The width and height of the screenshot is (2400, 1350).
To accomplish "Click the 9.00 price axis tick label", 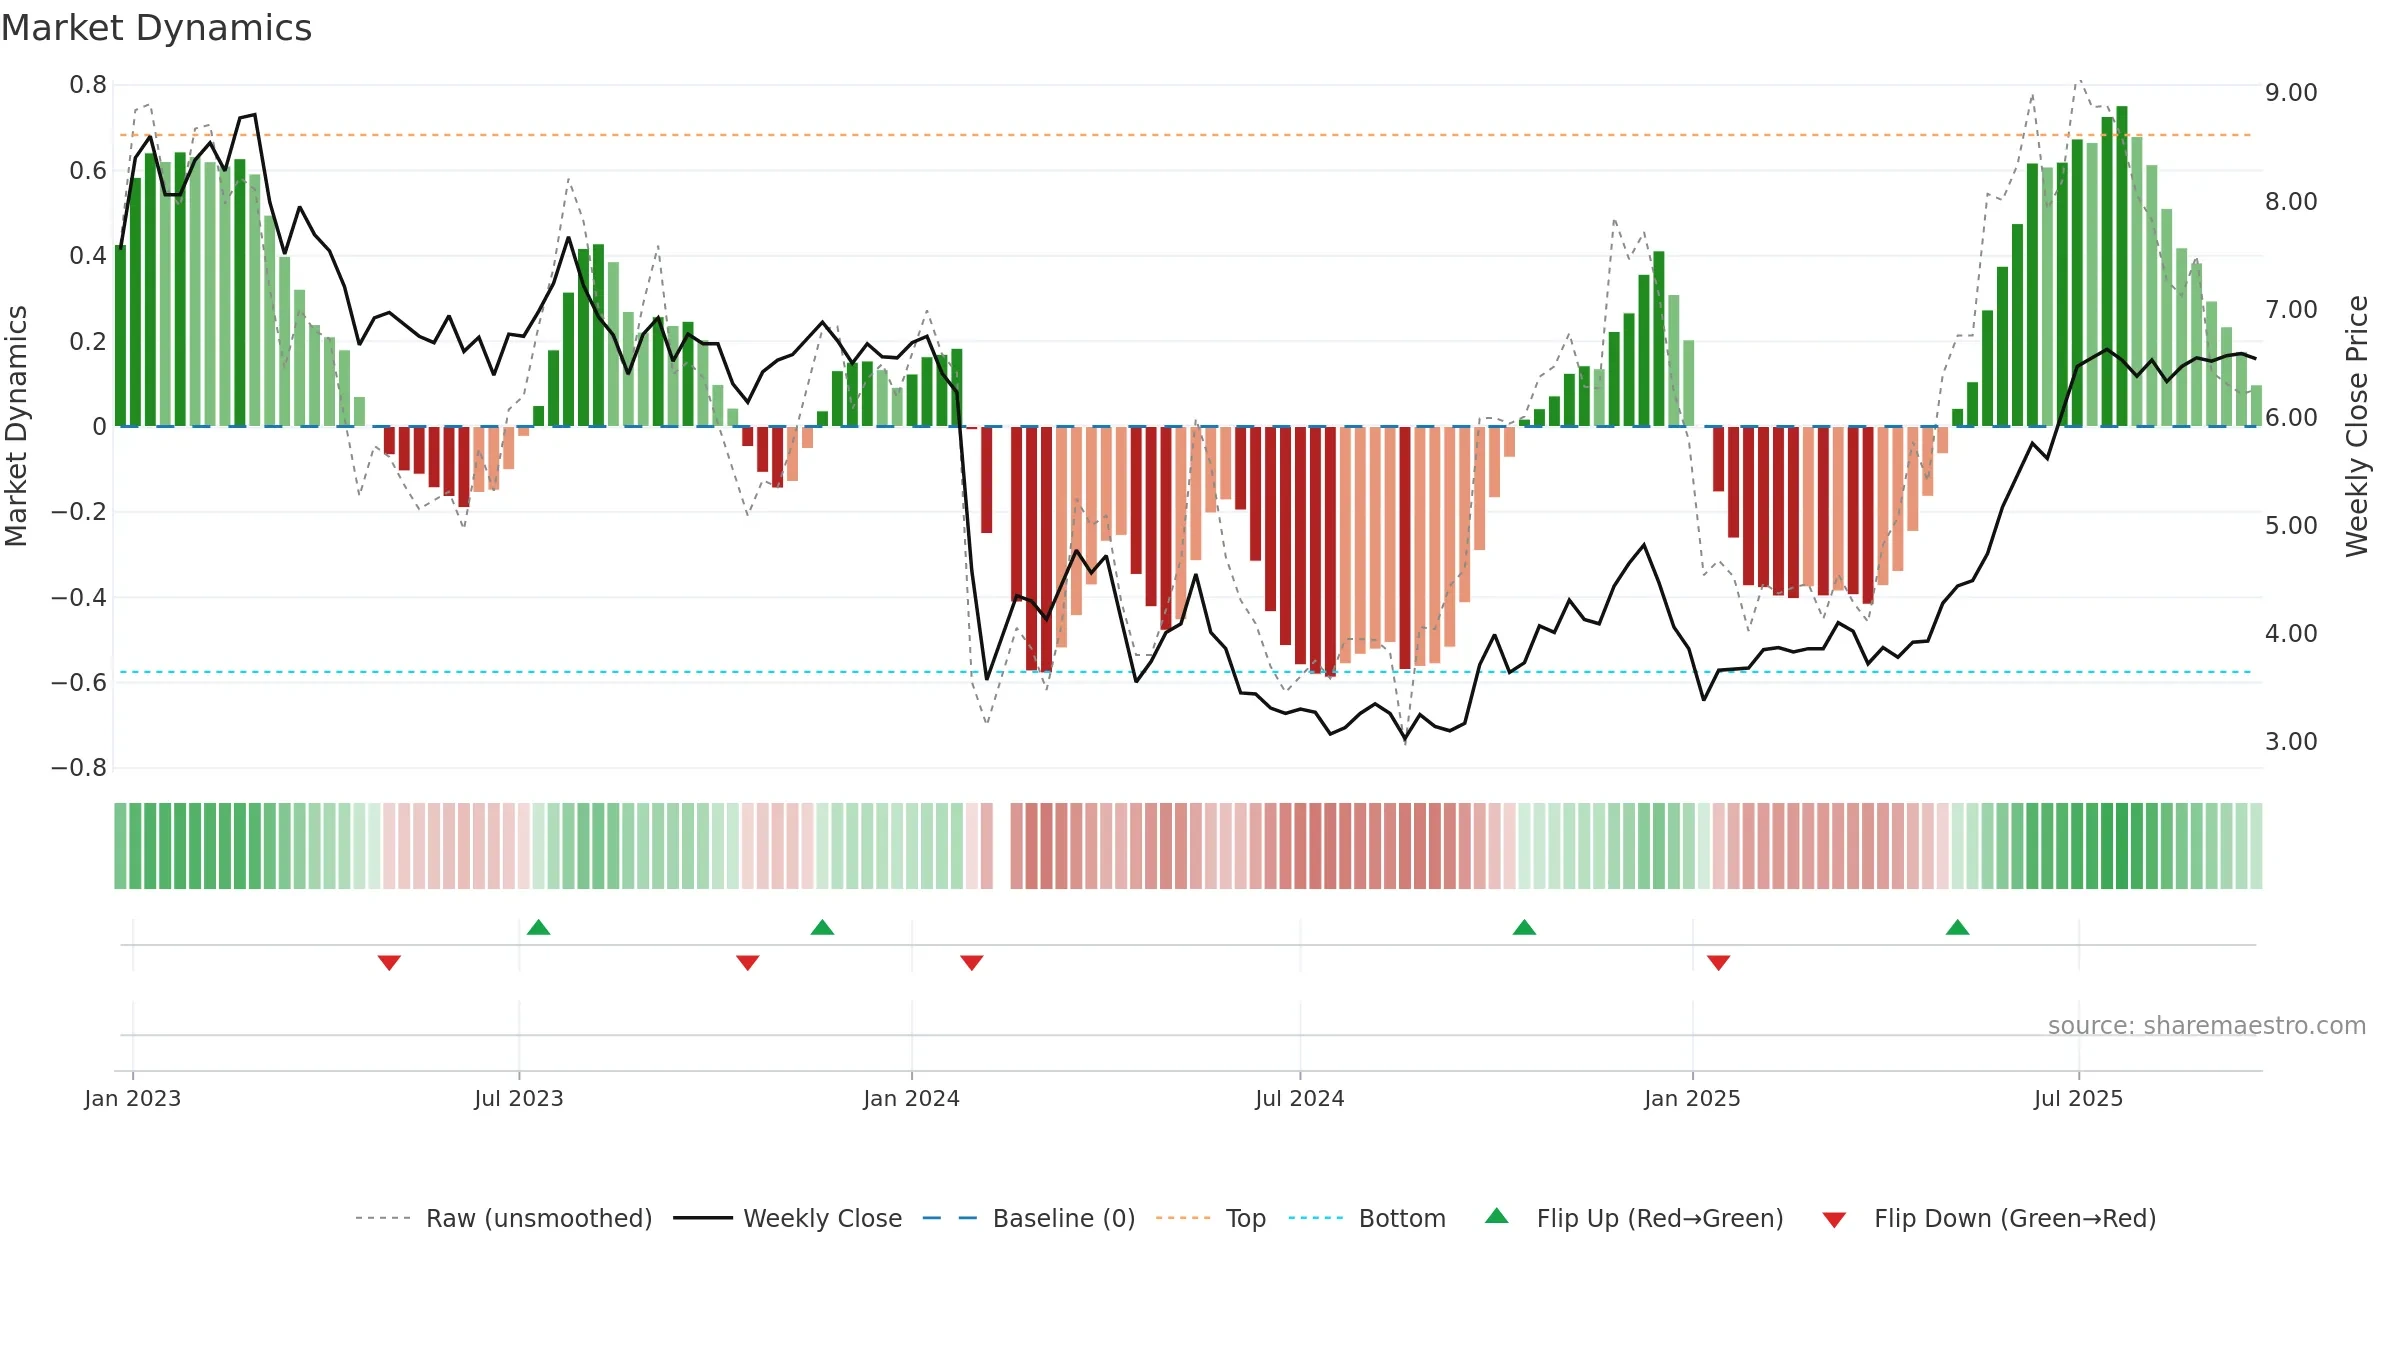I will [x=2291, y=93].
